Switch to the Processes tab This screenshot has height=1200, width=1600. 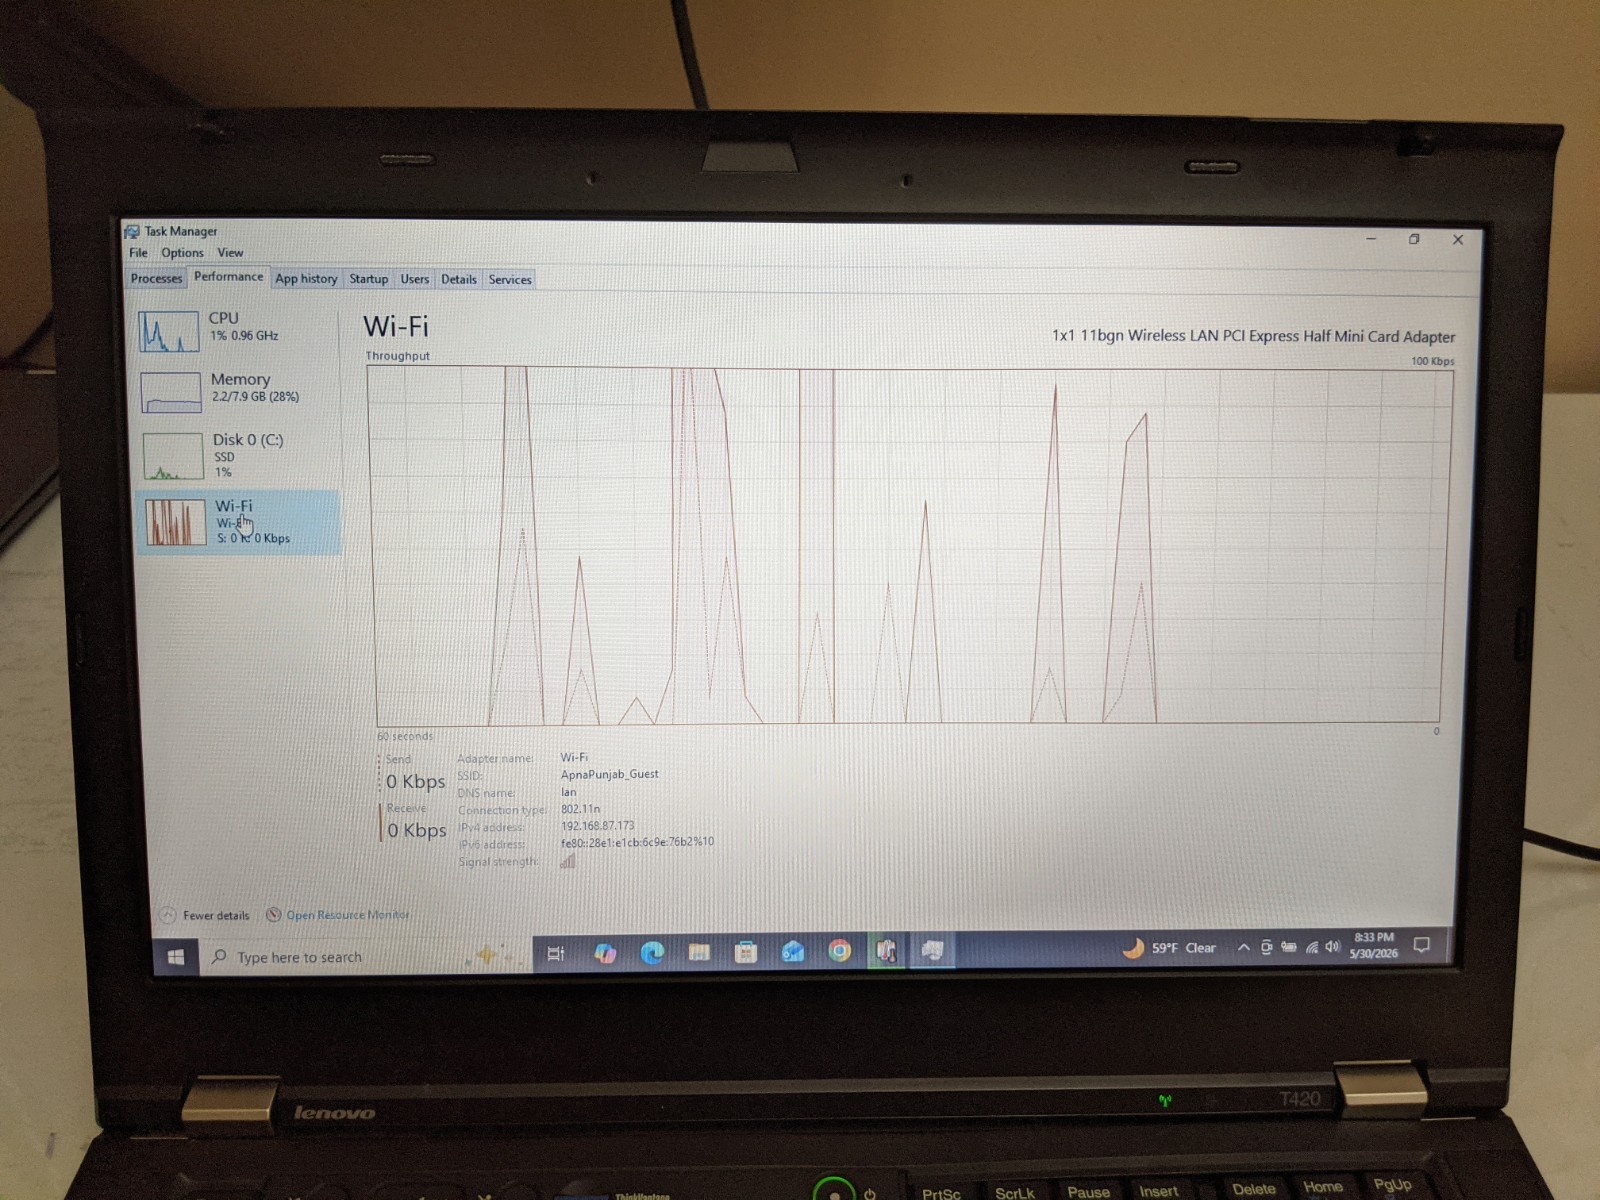(157, 279)
